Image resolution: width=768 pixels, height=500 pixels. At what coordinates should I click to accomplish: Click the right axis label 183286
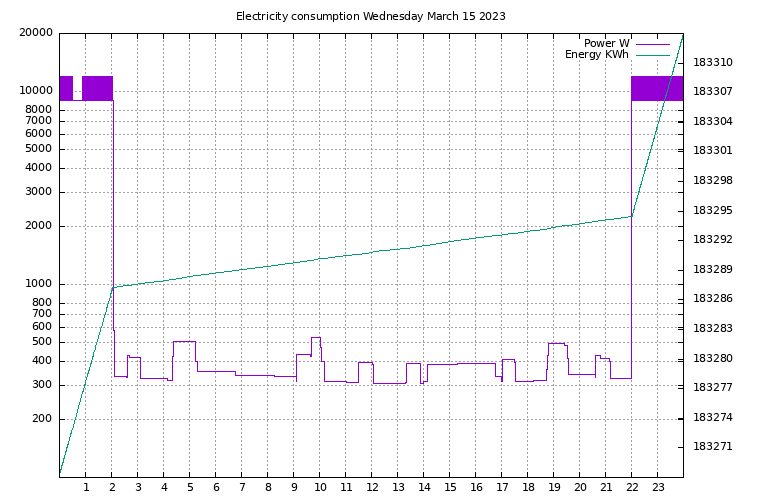(x=713, y=298)
